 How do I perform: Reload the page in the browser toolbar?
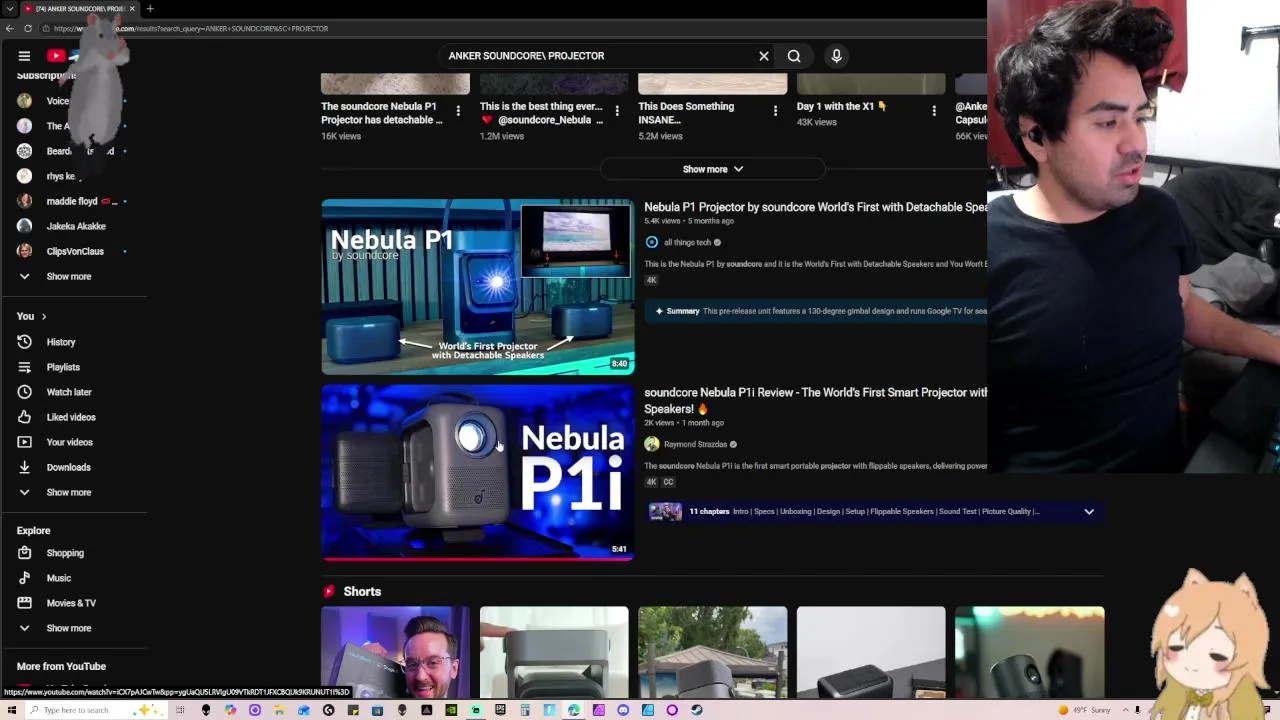28,29
